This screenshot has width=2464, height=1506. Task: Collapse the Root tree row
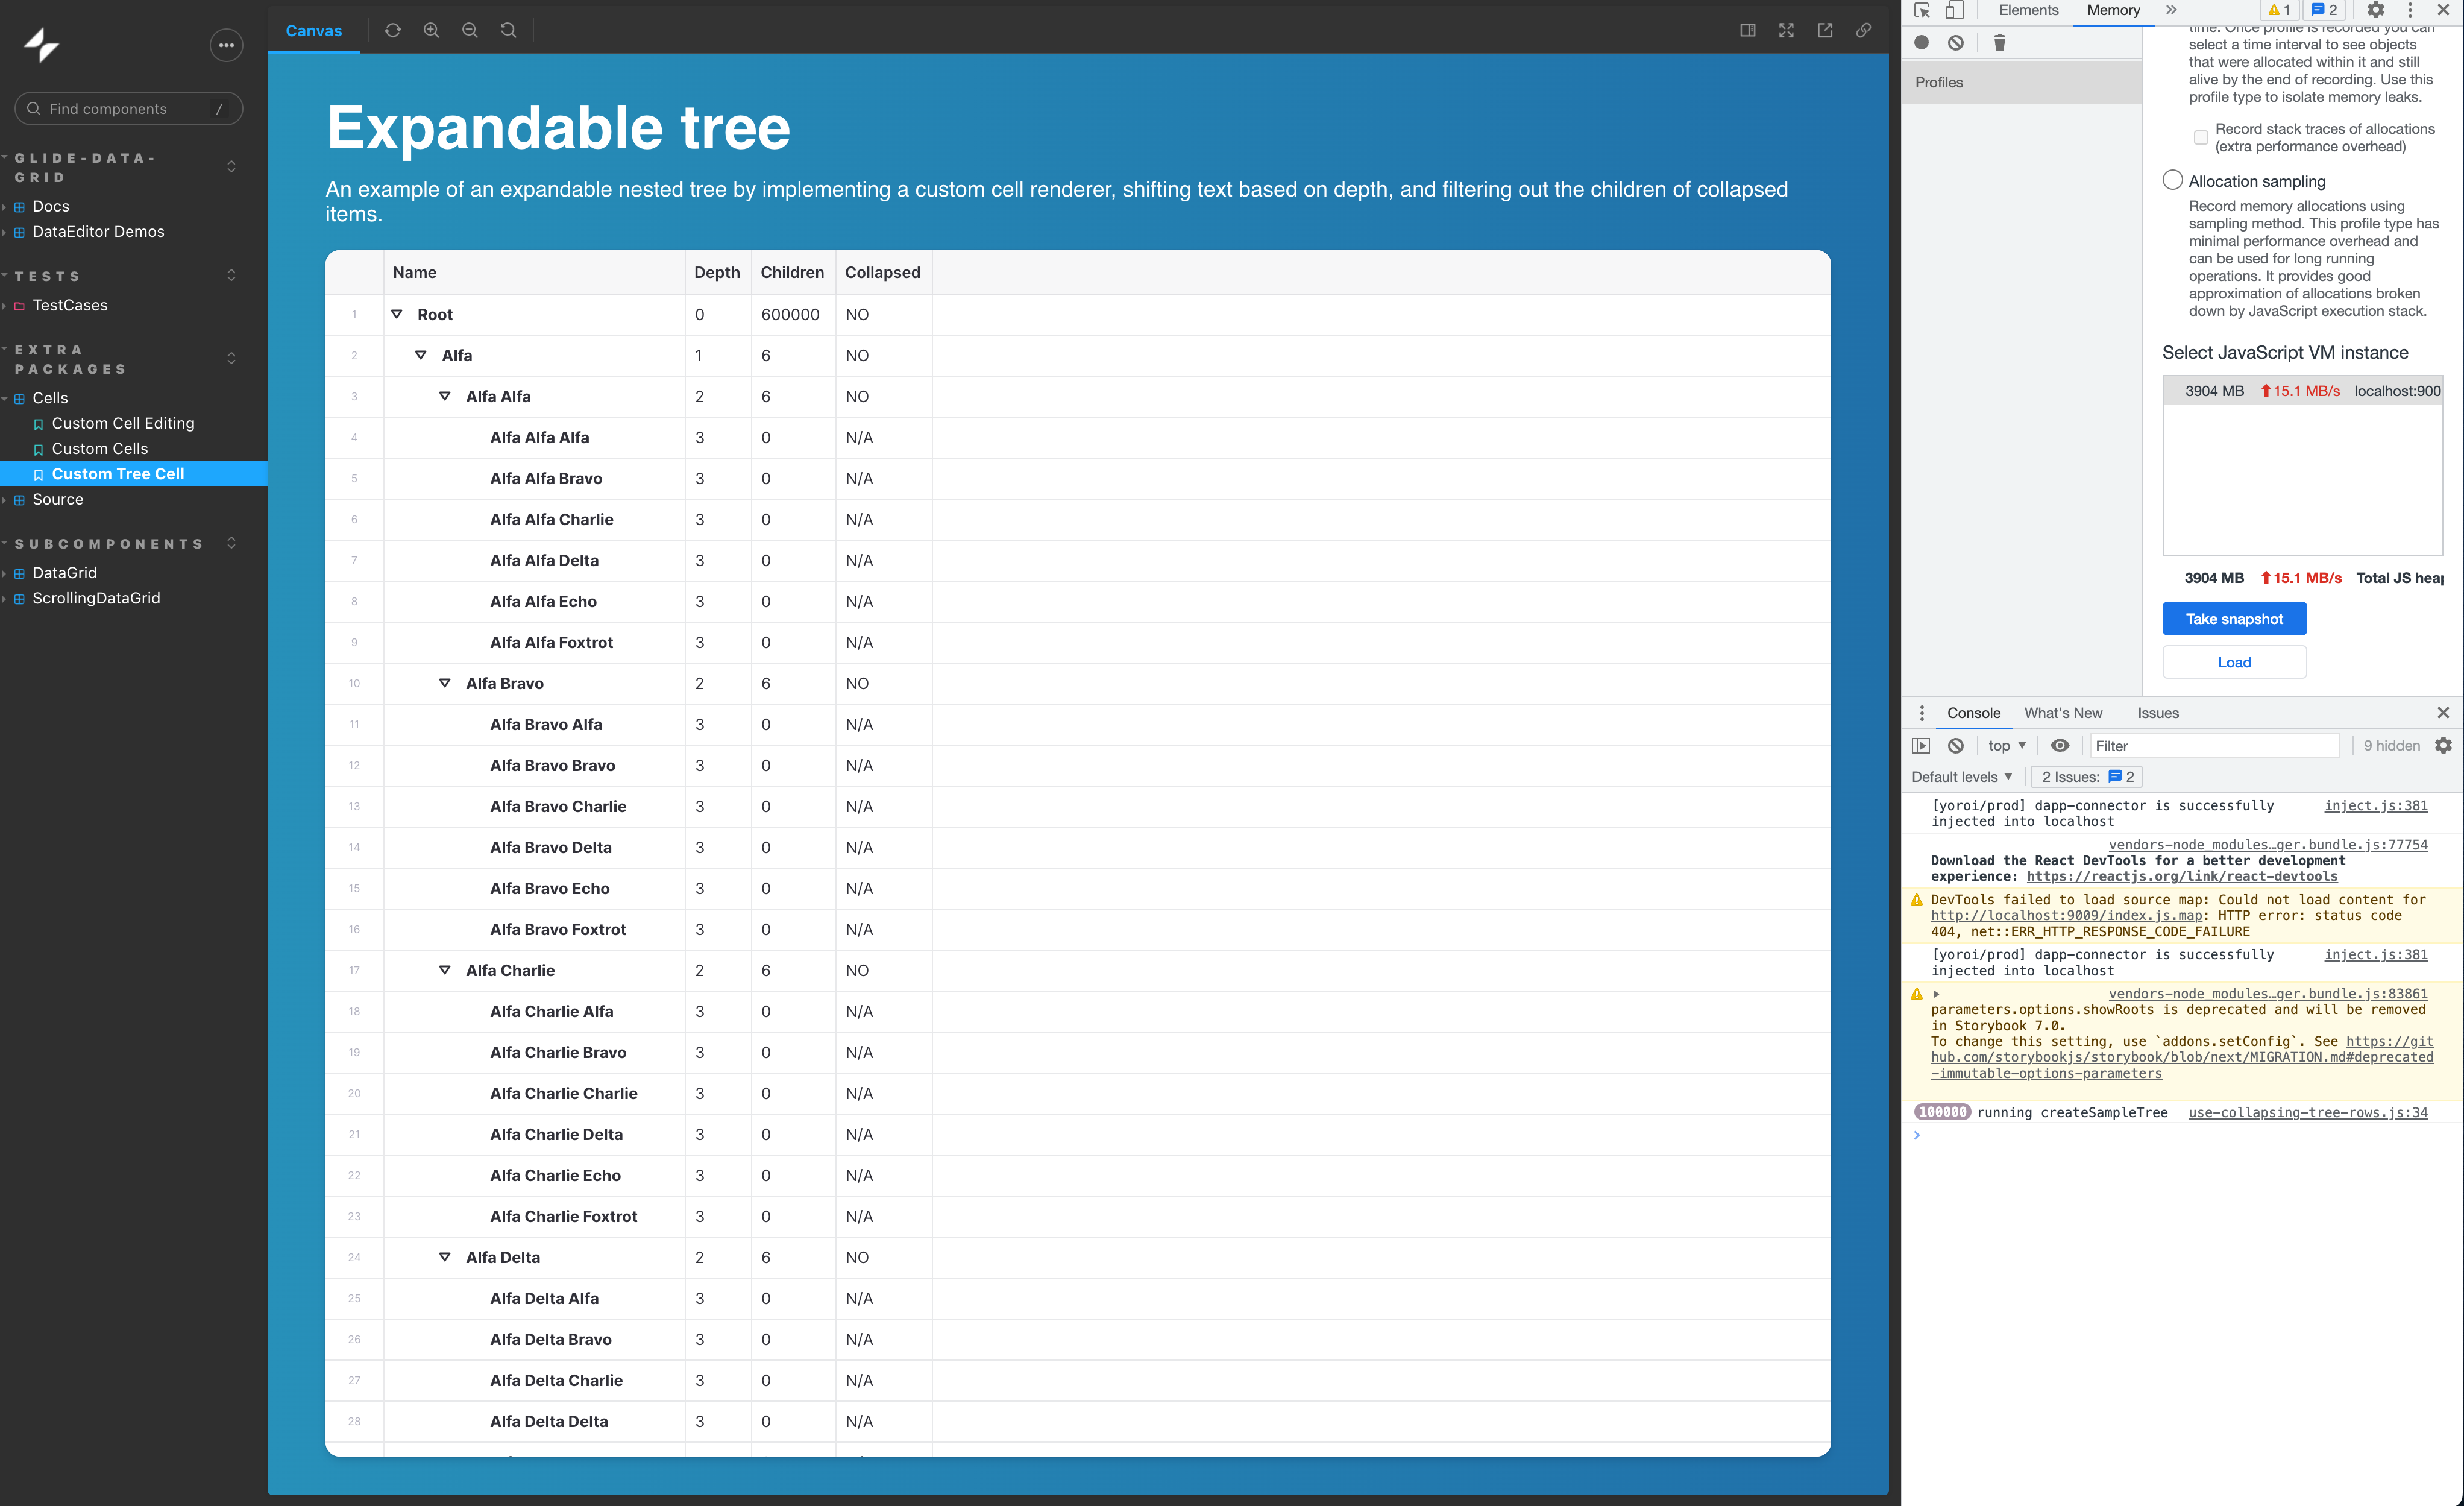(x=397, y=314)
